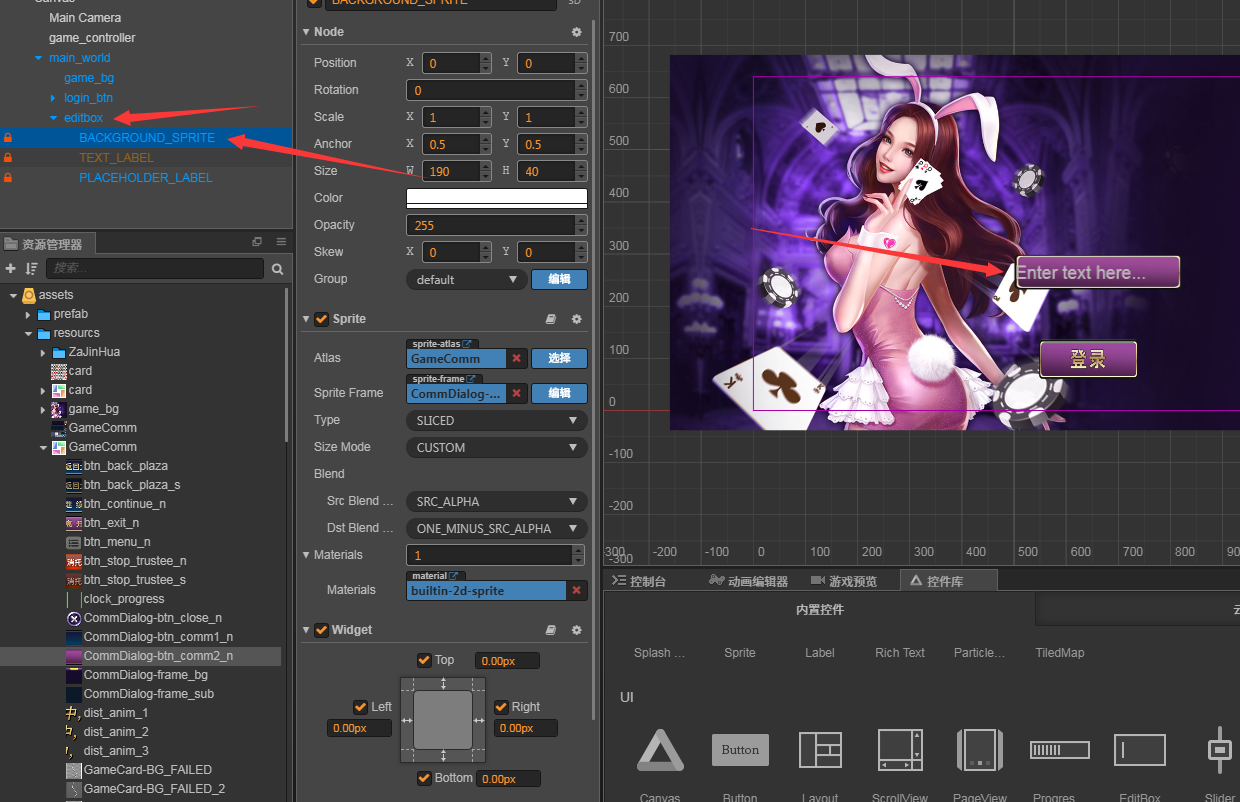Click the asset sort order icon
This screenshot has height=802, width=1240.
point(32,268)
